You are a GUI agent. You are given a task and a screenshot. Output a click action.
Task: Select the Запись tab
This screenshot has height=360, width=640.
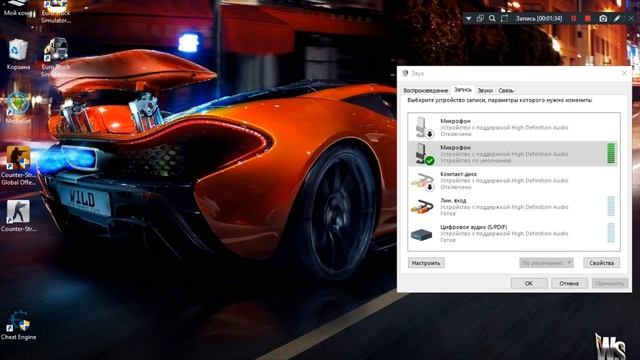463,89
